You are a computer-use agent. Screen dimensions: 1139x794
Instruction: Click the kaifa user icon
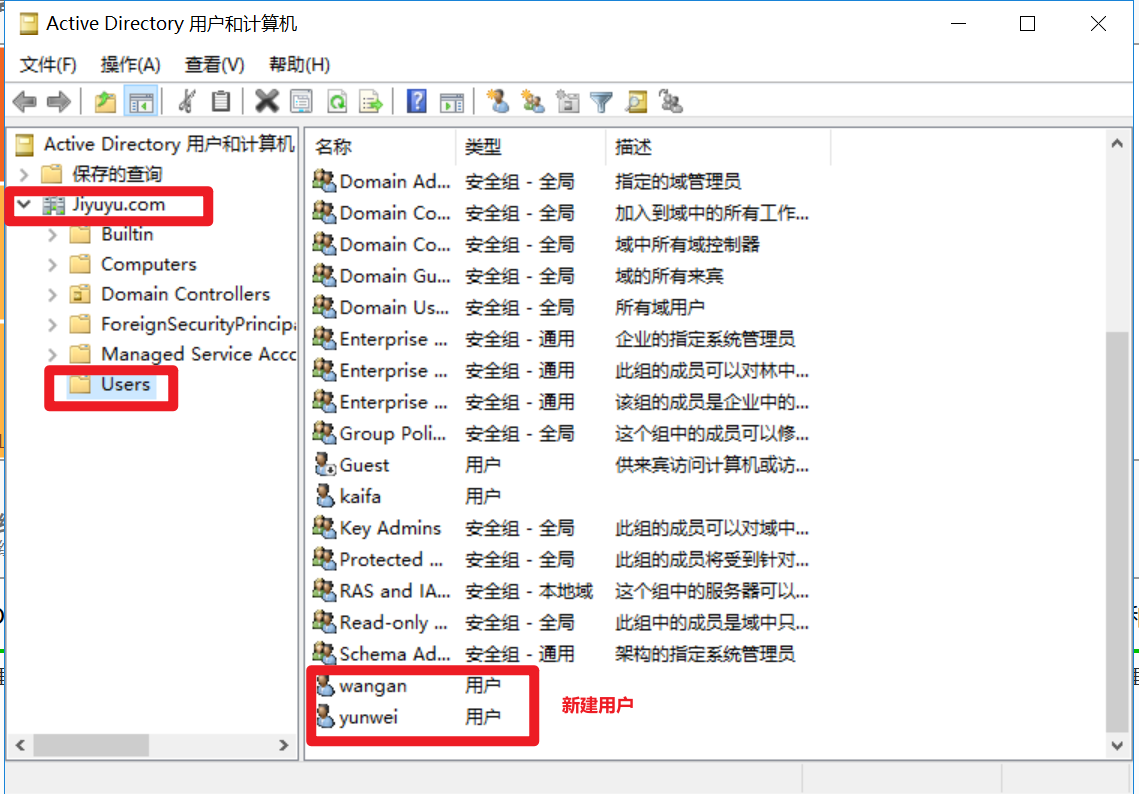click(324, 496)
